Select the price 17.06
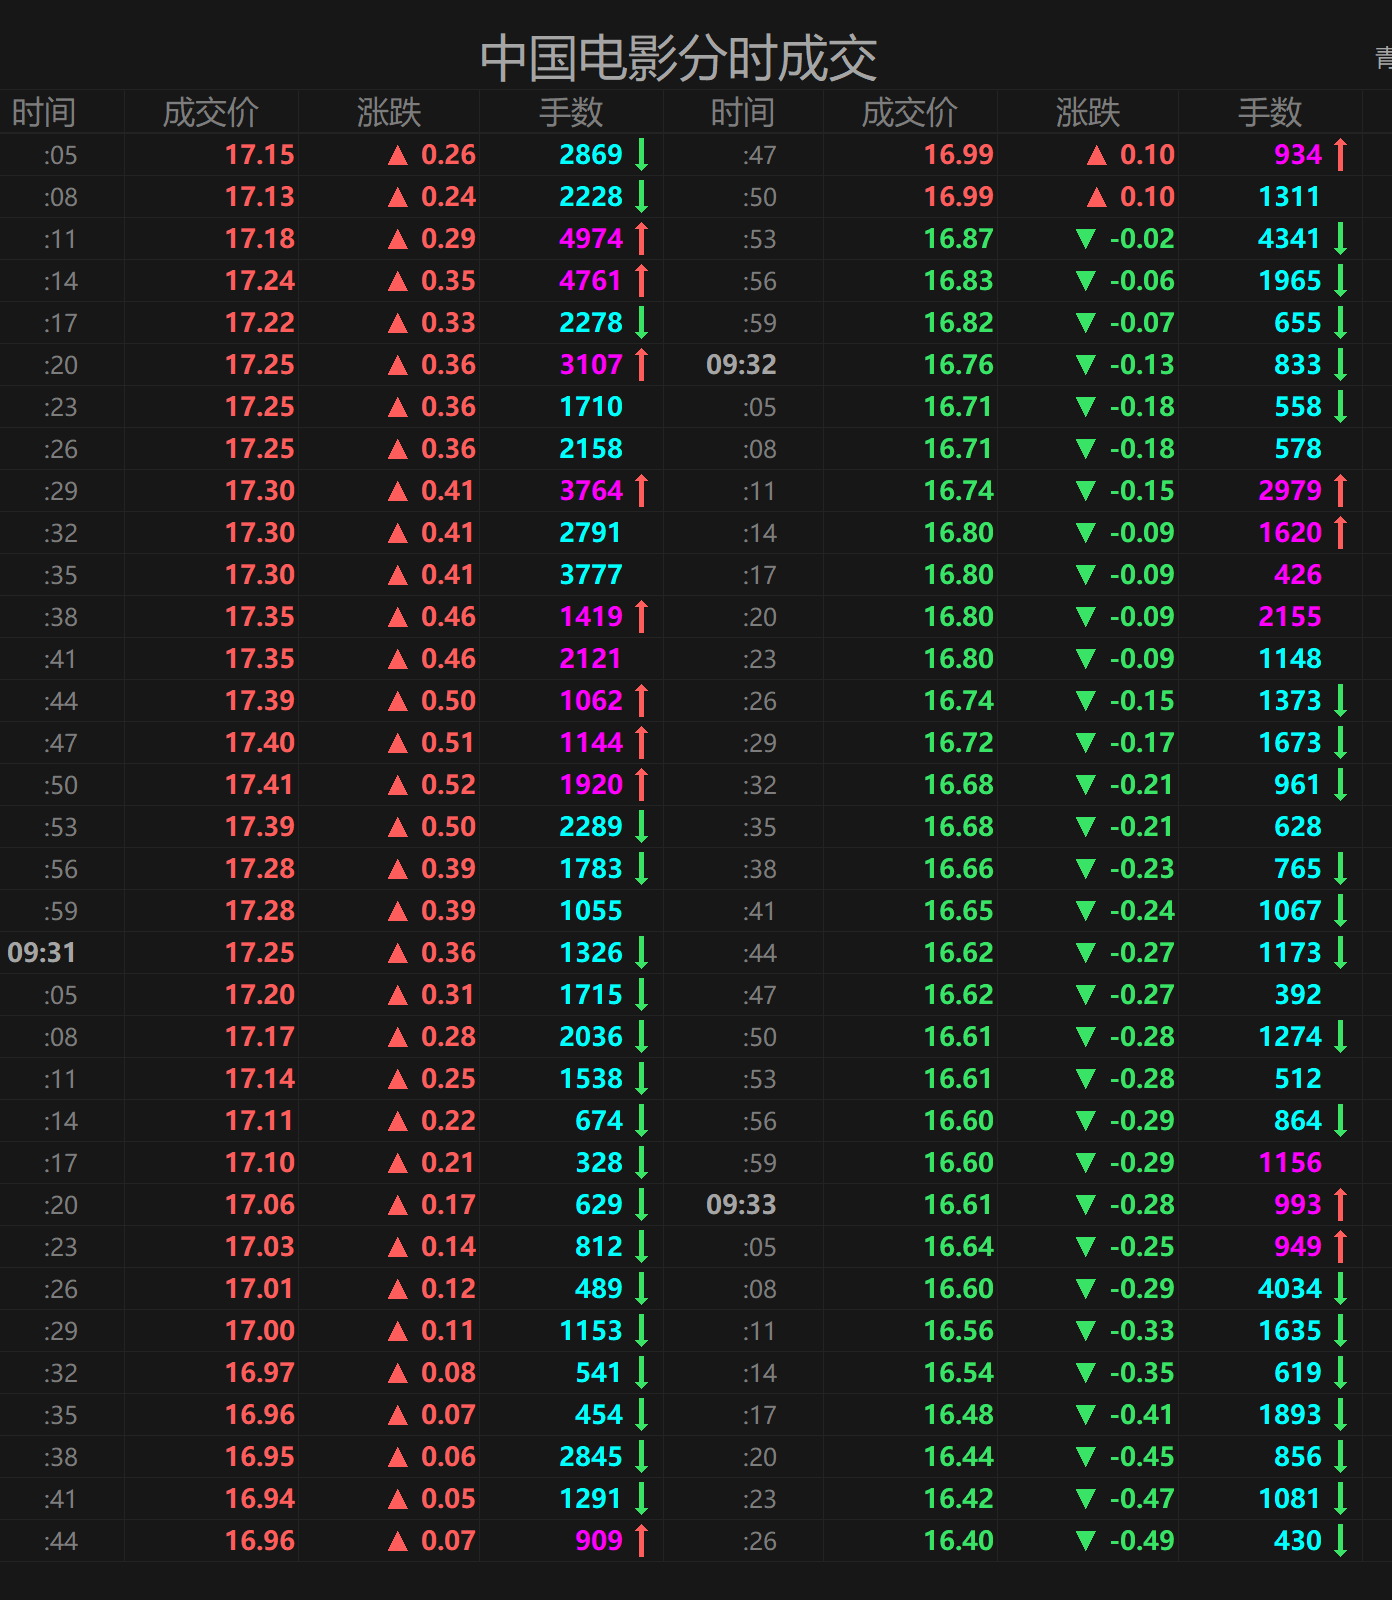 [260, 1205]
